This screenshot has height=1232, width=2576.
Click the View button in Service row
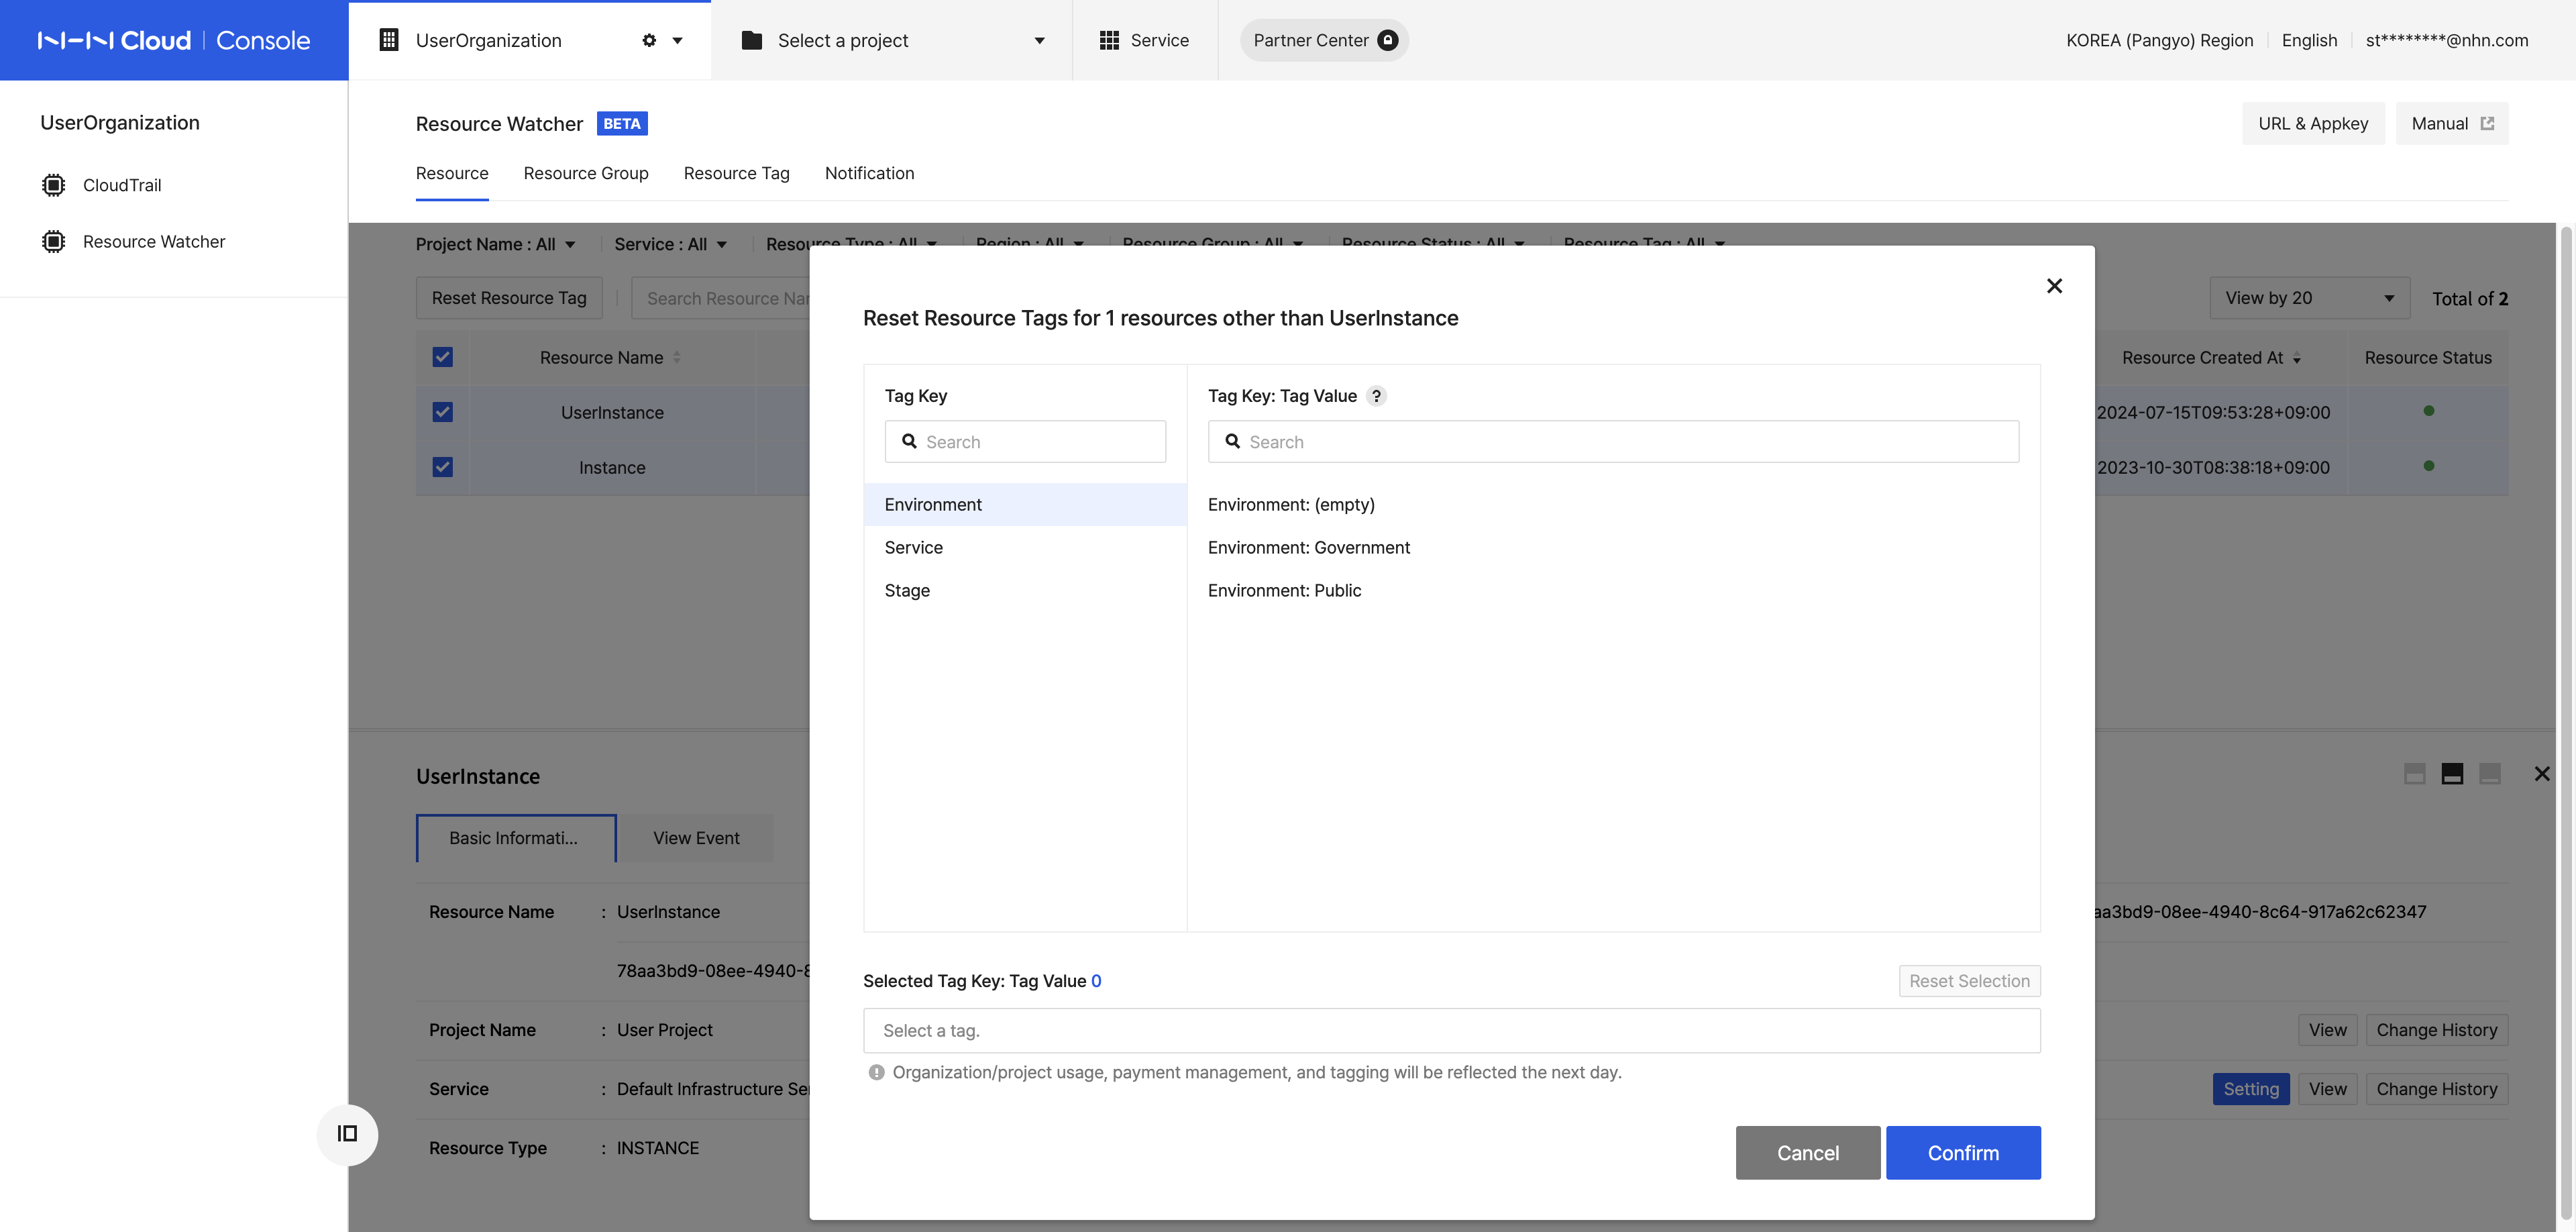(2327, 1089)
